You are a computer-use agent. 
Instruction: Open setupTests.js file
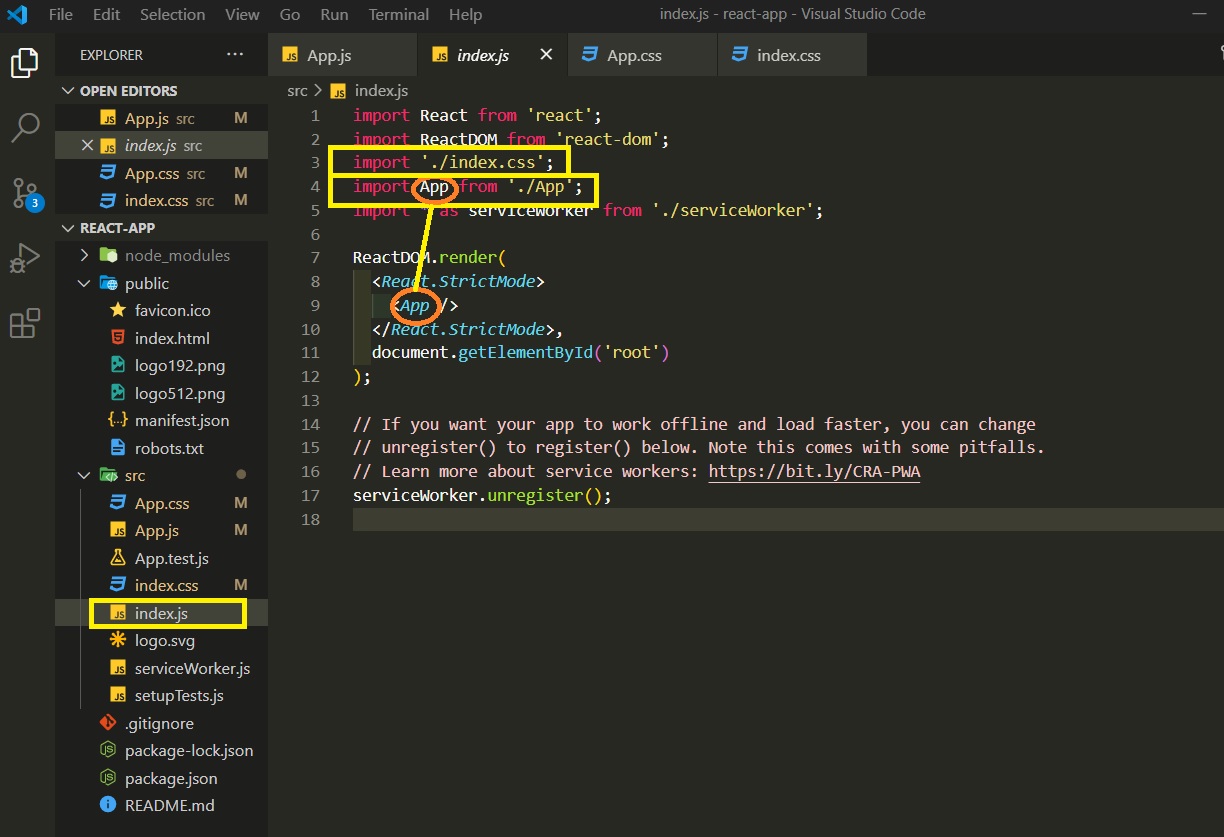160,695
